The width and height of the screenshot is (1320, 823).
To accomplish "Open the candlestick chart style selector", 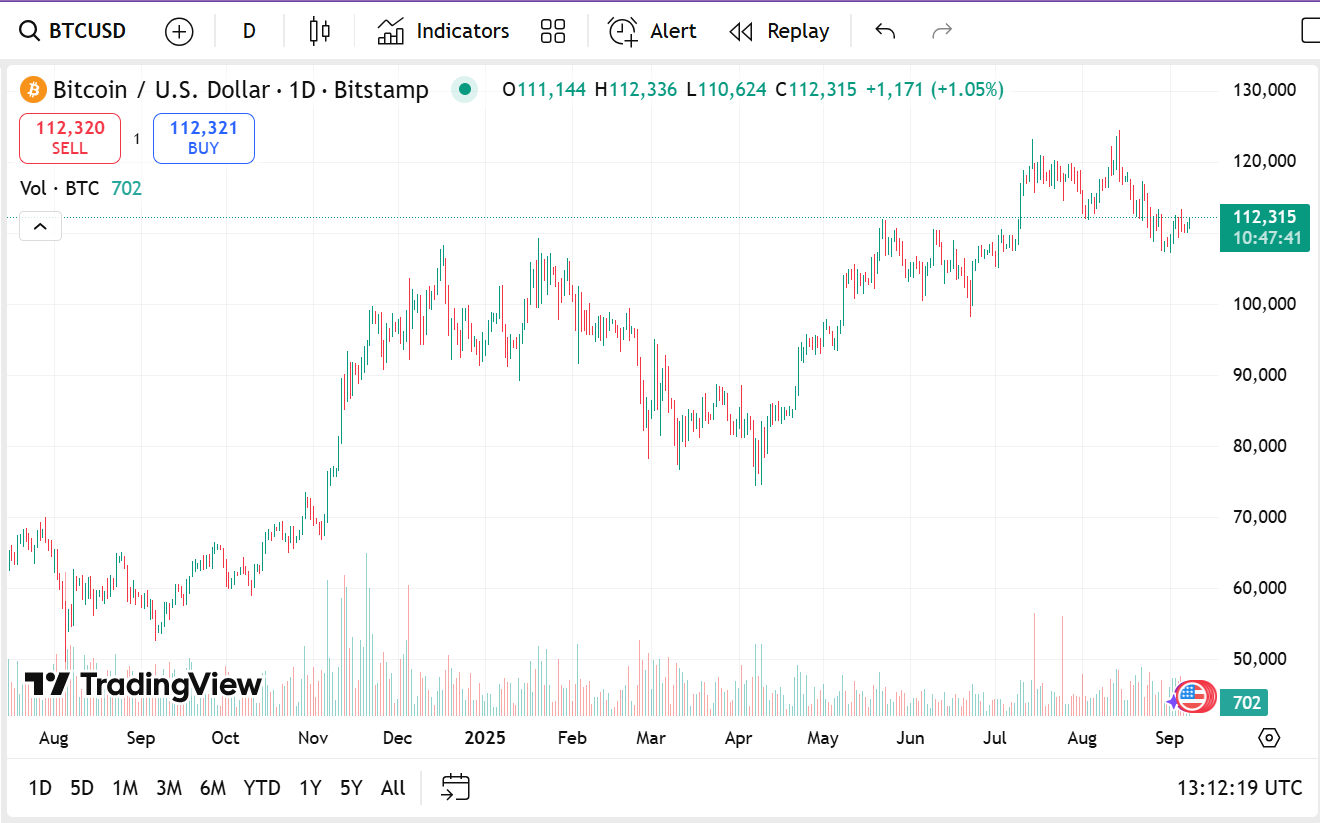I will point(319,31).
